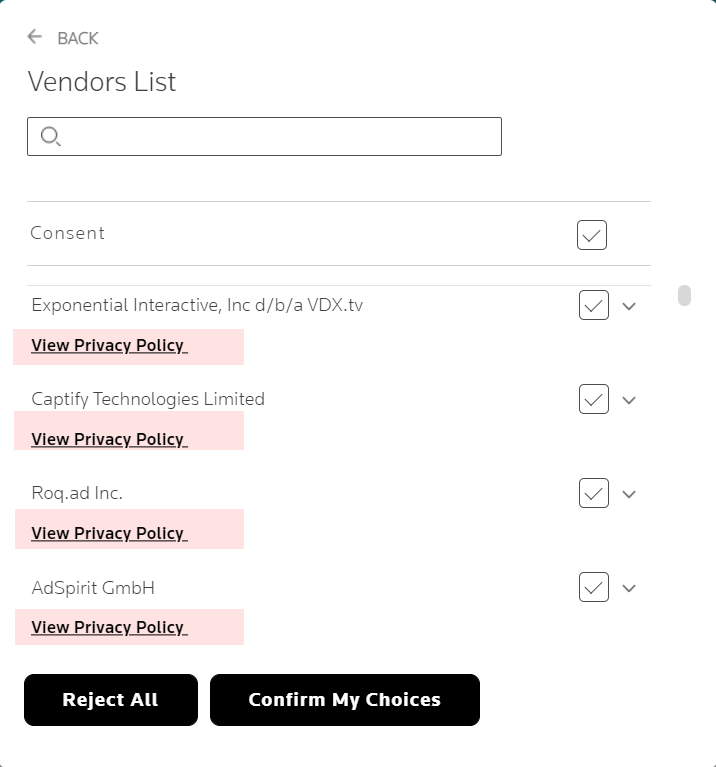Click the vendor list scrollbar thumb
The width and height of the screenshot is (716, 767).
684,295
